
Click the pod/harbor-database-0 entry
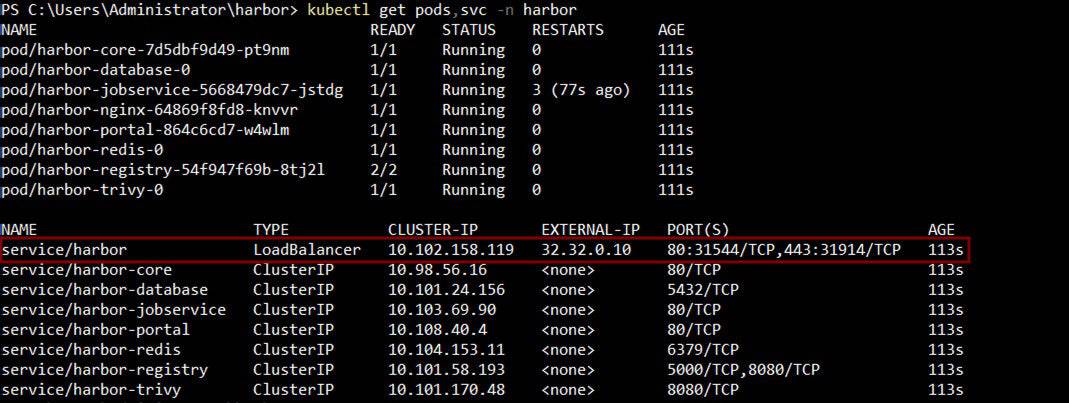[x=96, y=70]
